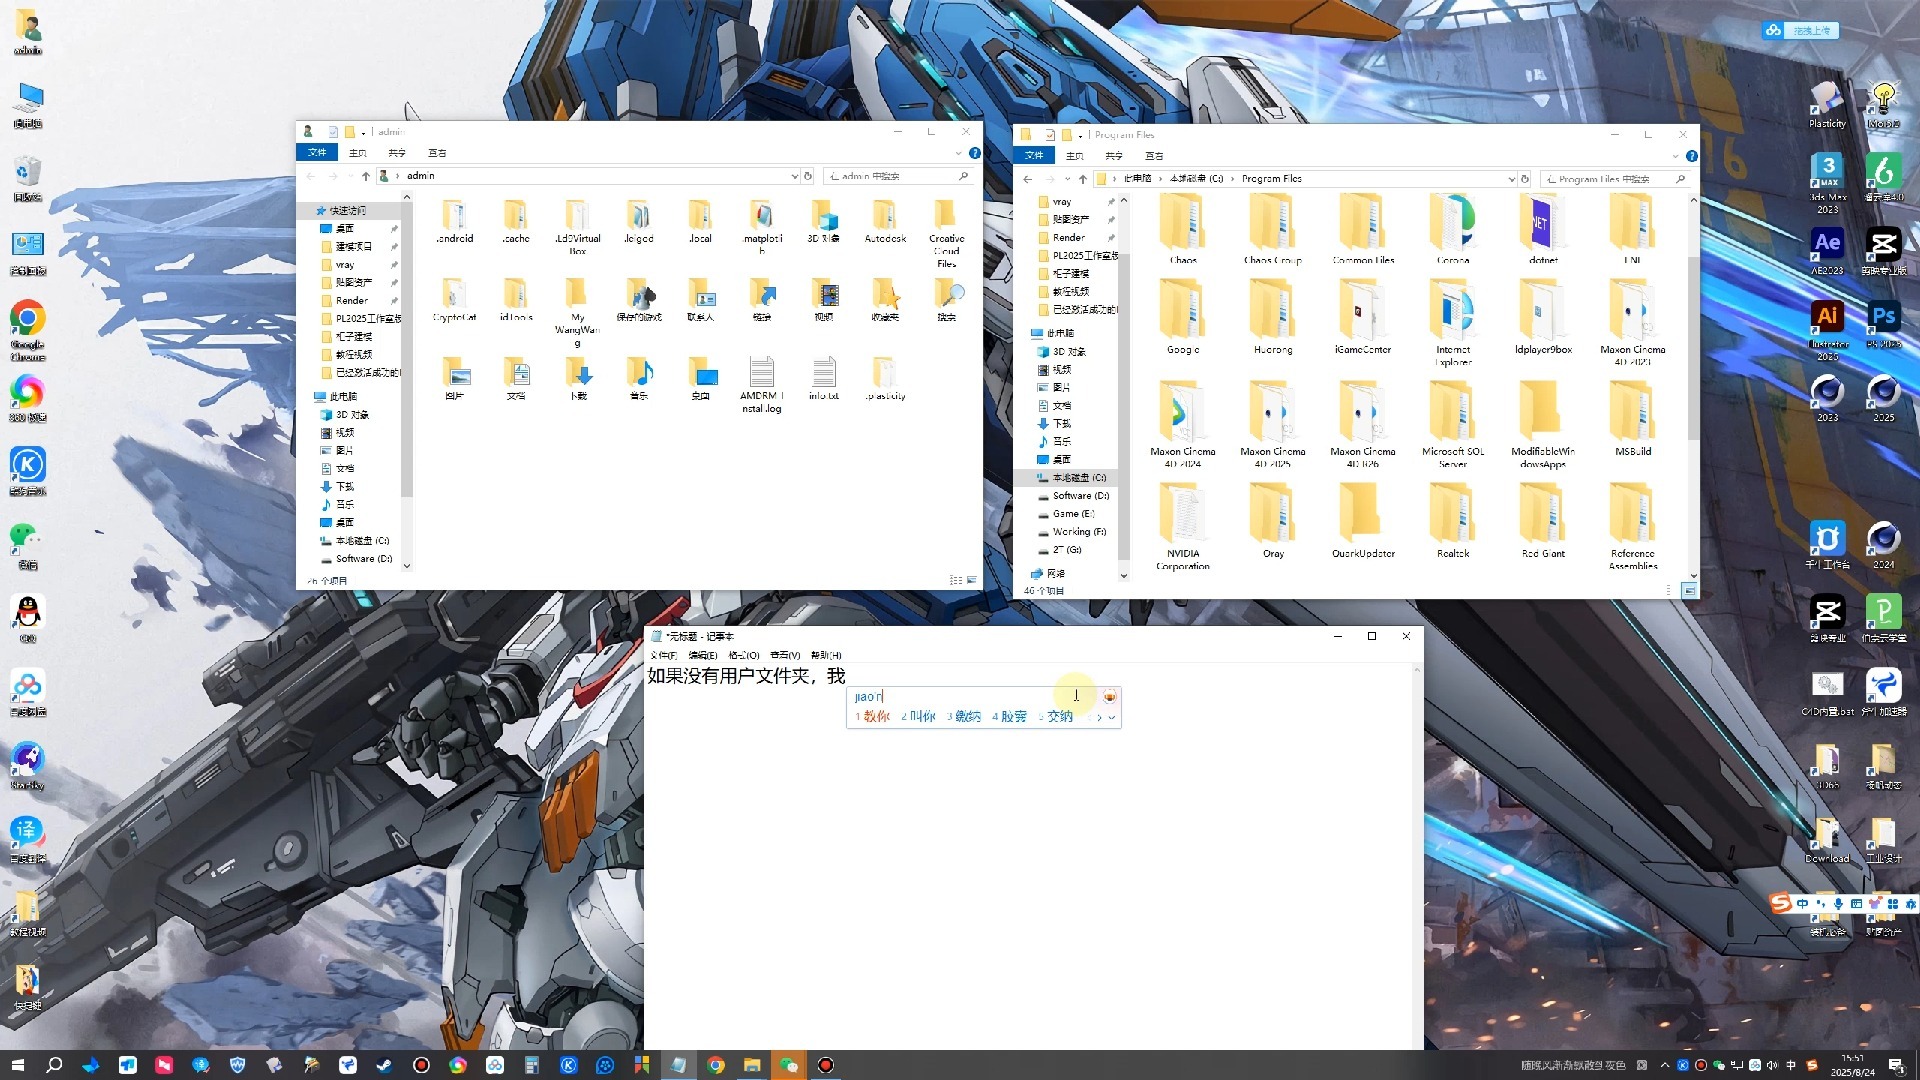
Task: Open Help in the admin Explorer window
Action: (974, 153)
